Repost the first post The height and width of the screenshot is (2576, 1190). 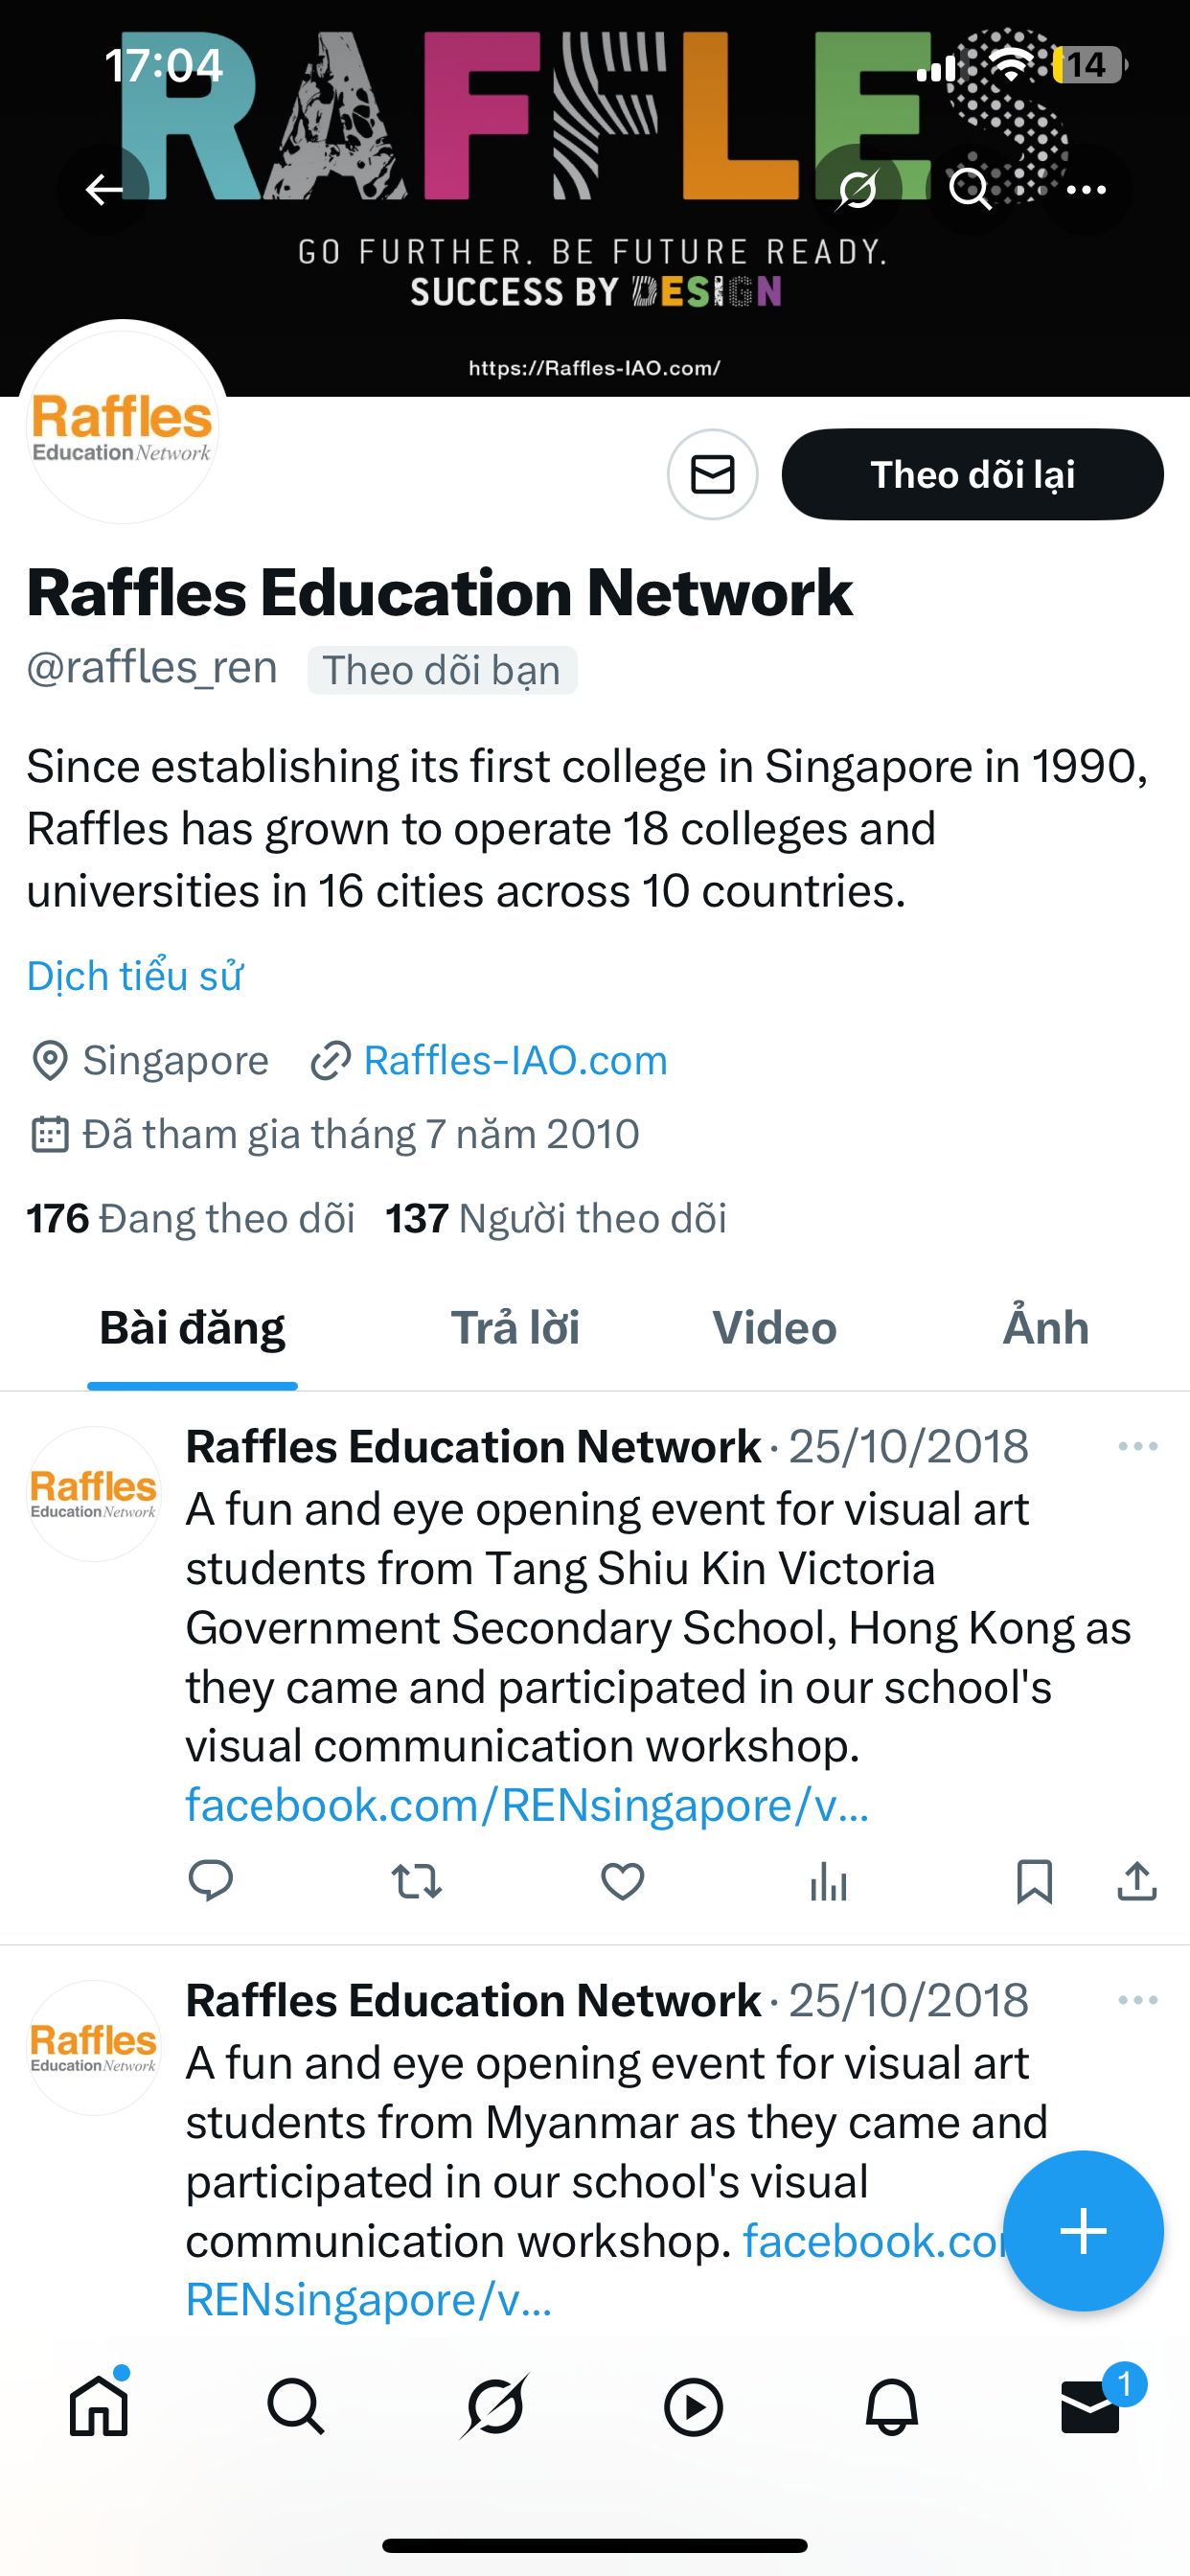tap(416, 1882)
